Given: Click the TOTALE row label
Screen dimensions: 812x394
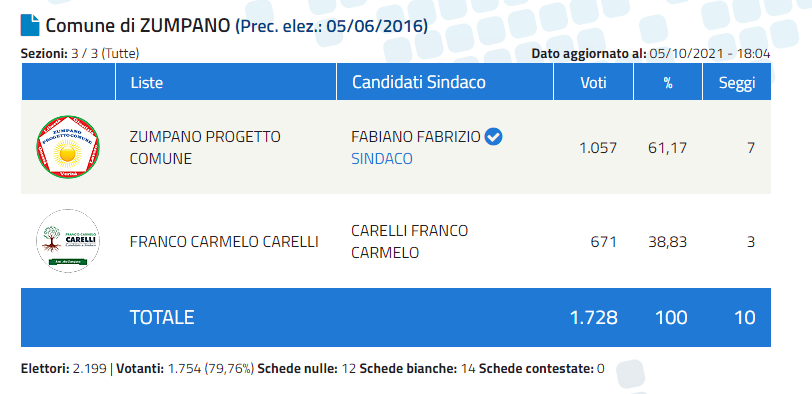Looking at the screenshot, I should [162, 317].
